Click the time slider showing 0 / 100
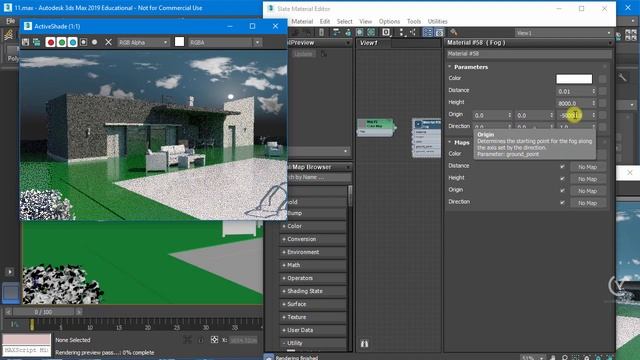The width and height of the screenshot is (640, 360). click(x=44, y=312)
